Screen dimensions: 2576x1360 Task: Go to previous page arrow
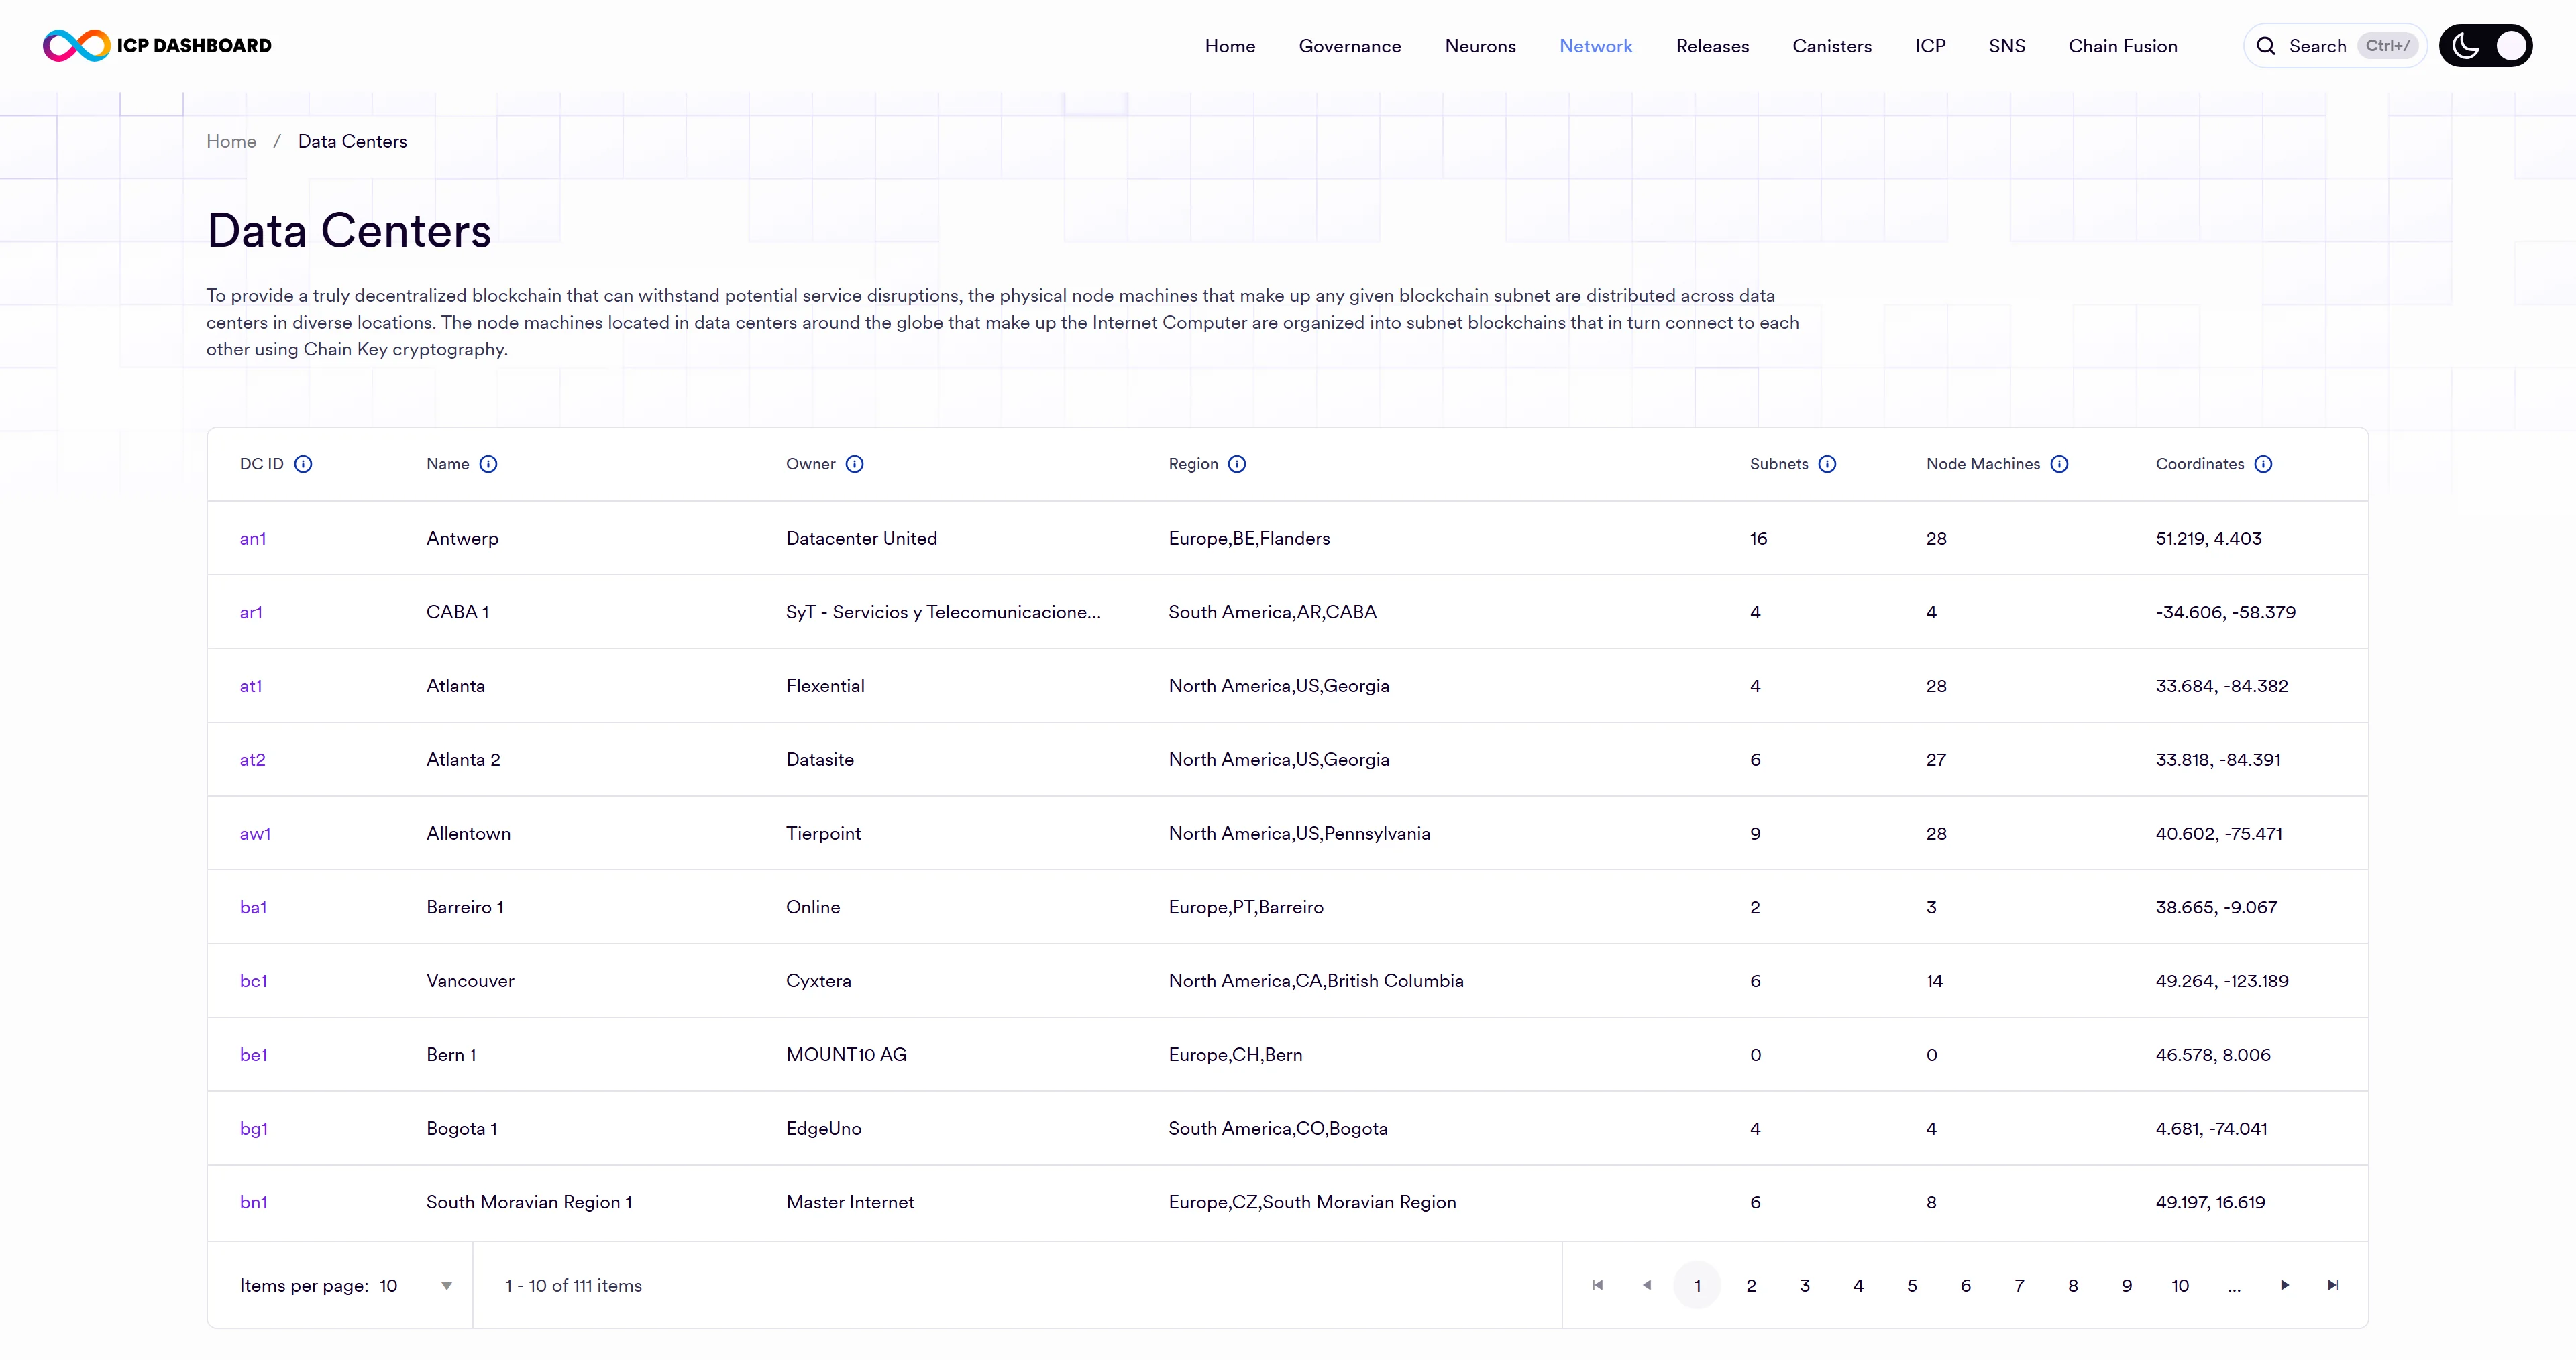pyautogui.click(x=1646, y=1285)
